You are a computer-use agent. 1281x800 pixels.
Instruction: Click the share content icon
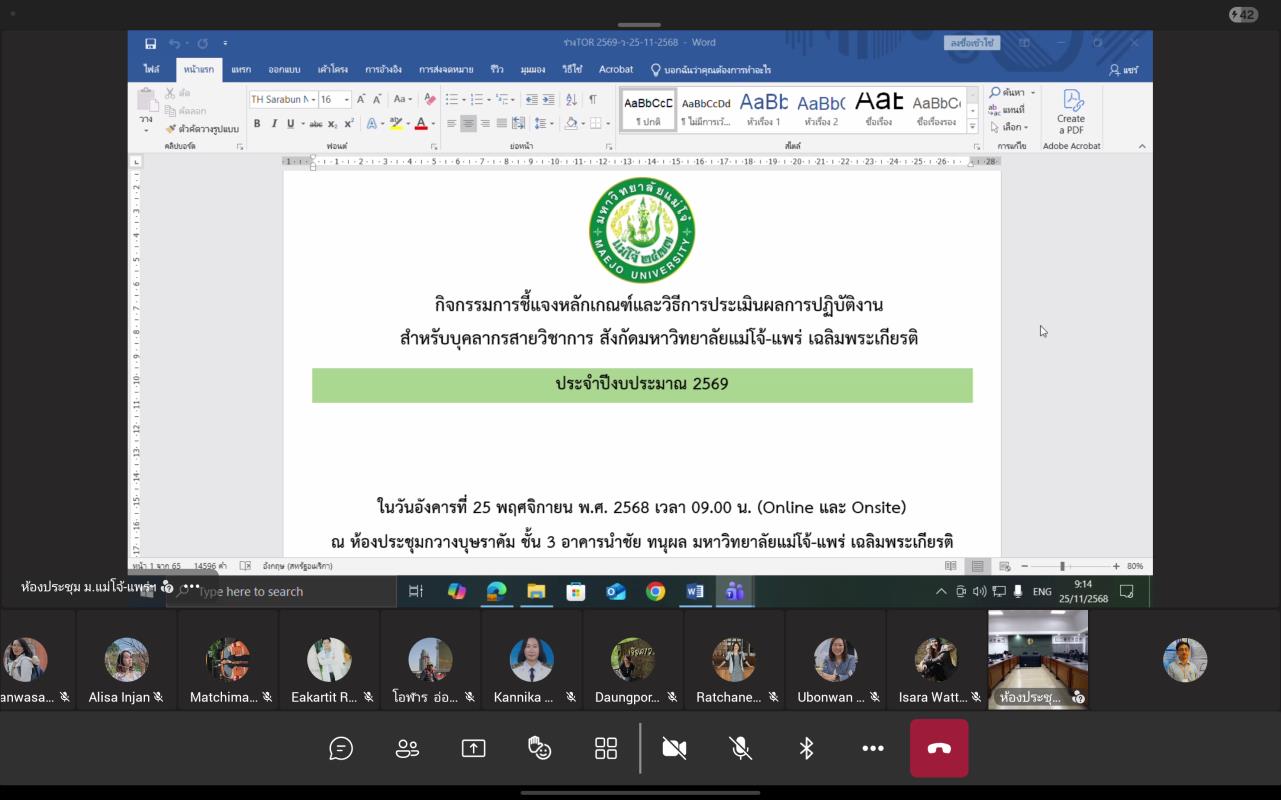[x=473, y=748]
